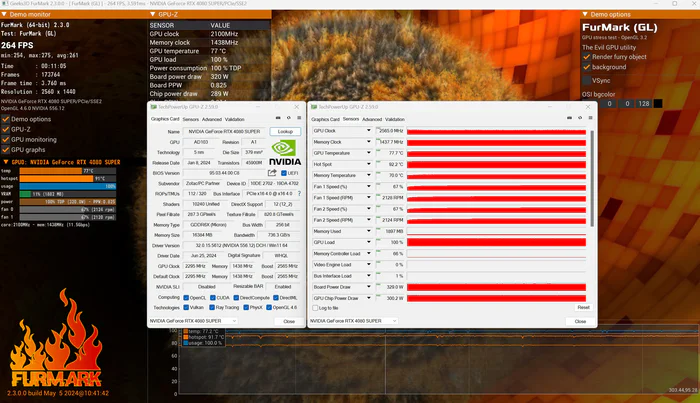Switch to Sensors tab in Graphics Card window
The image size is (700, 403).
[191, 119]
